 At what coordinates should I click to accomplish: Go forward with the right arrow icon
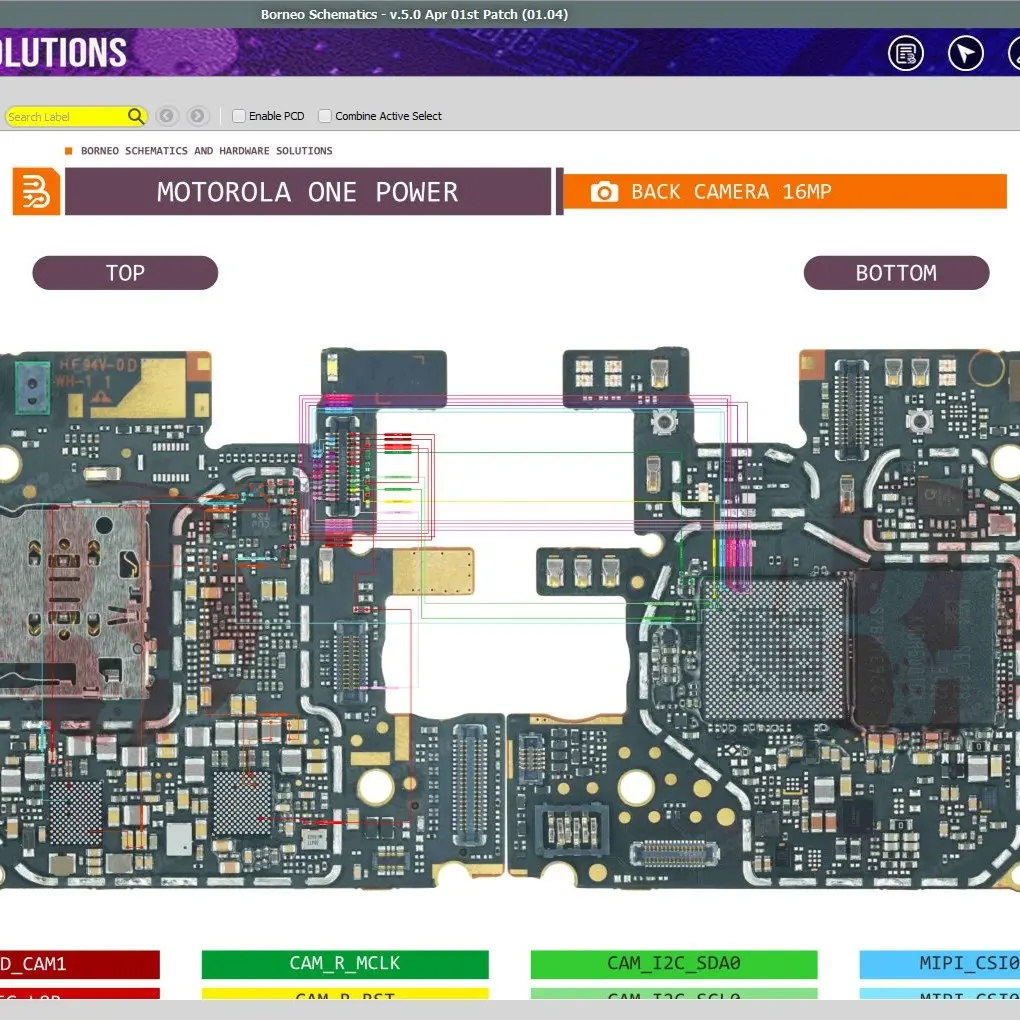pyautogui.click(x=197, y=116)
